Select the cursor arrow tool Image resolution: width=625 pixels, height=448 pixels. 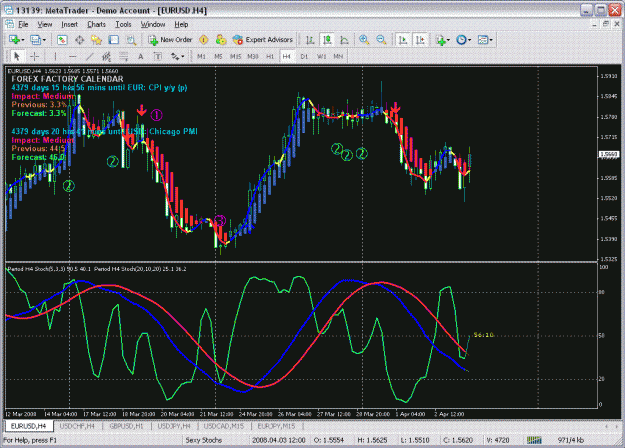[17, 57]
